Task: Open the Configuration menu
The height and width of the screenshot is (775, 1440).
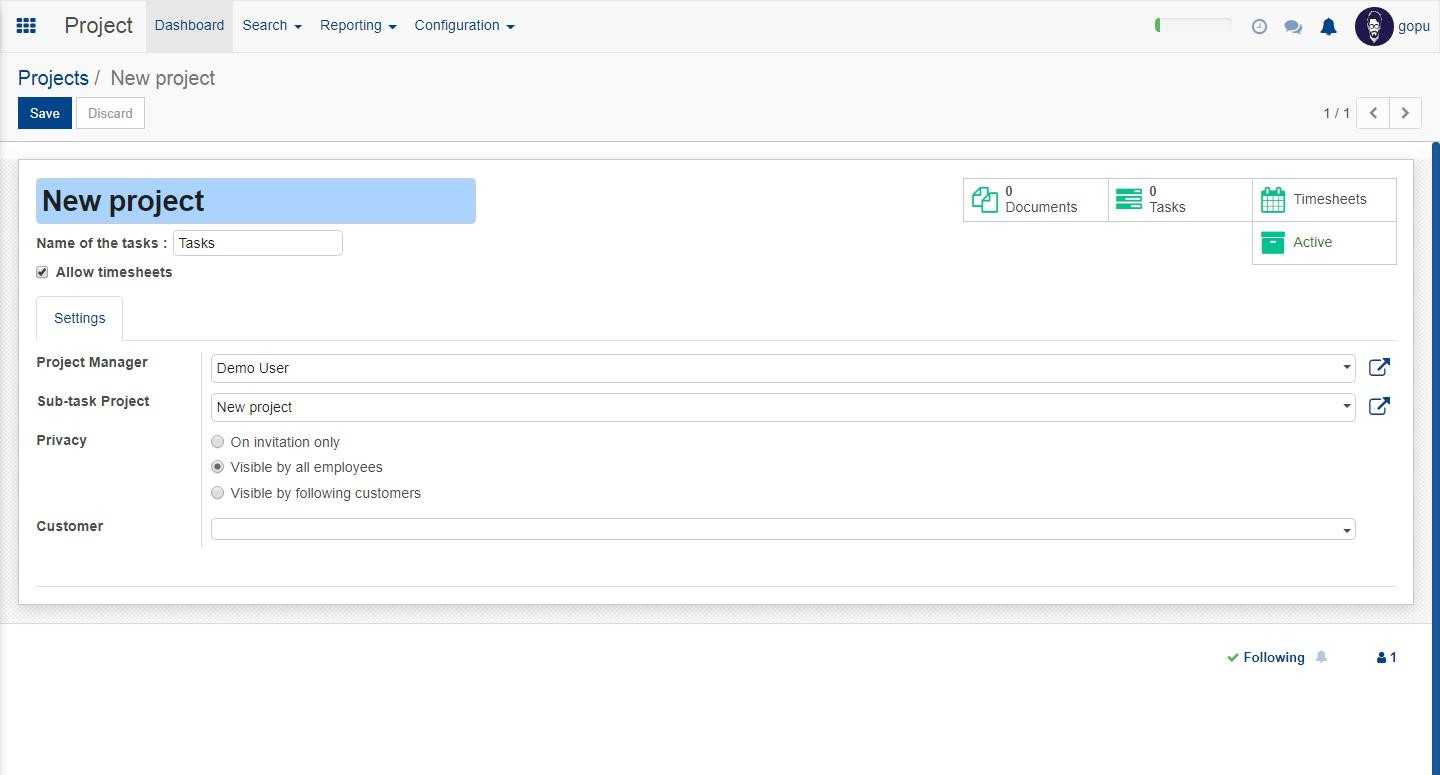Action: [x=464, y=26]
